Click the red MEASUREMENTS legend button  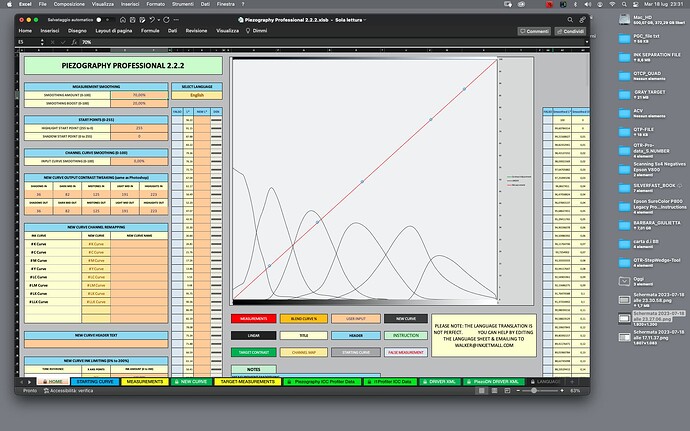pos(253,319)
